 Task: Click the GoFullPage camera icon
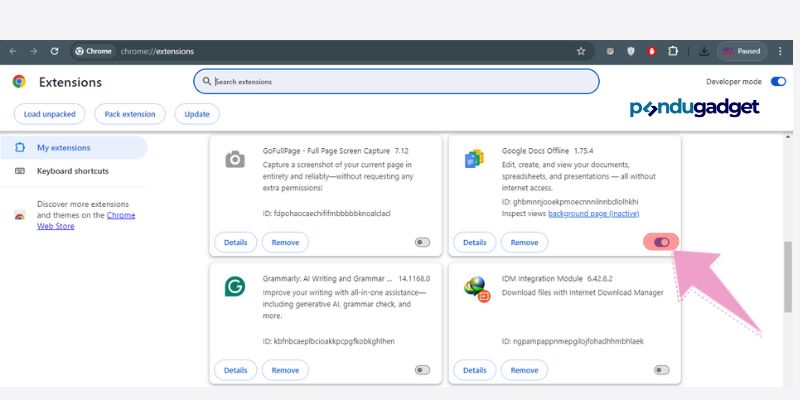pos(235,160)
